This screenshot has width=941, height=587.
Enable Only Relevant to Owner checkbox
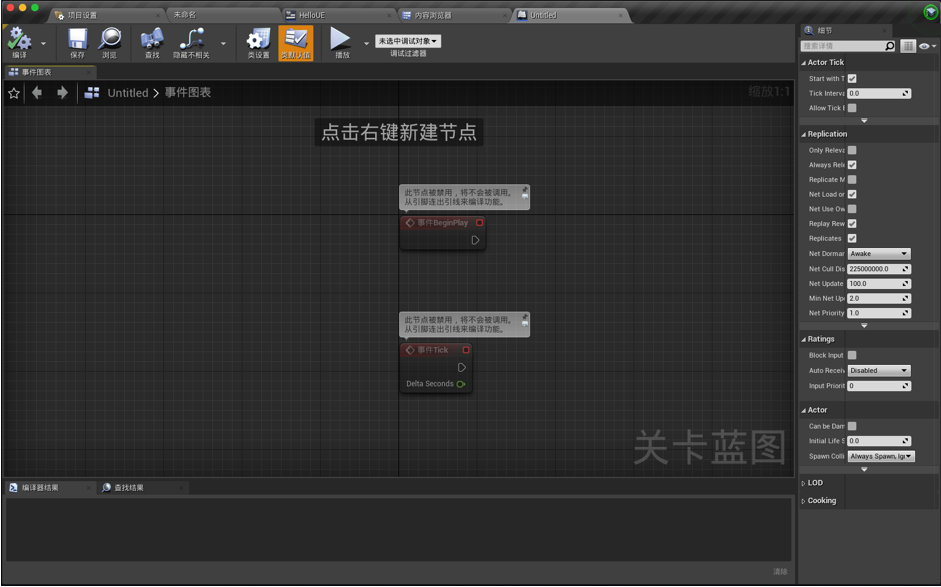(852, 151)
